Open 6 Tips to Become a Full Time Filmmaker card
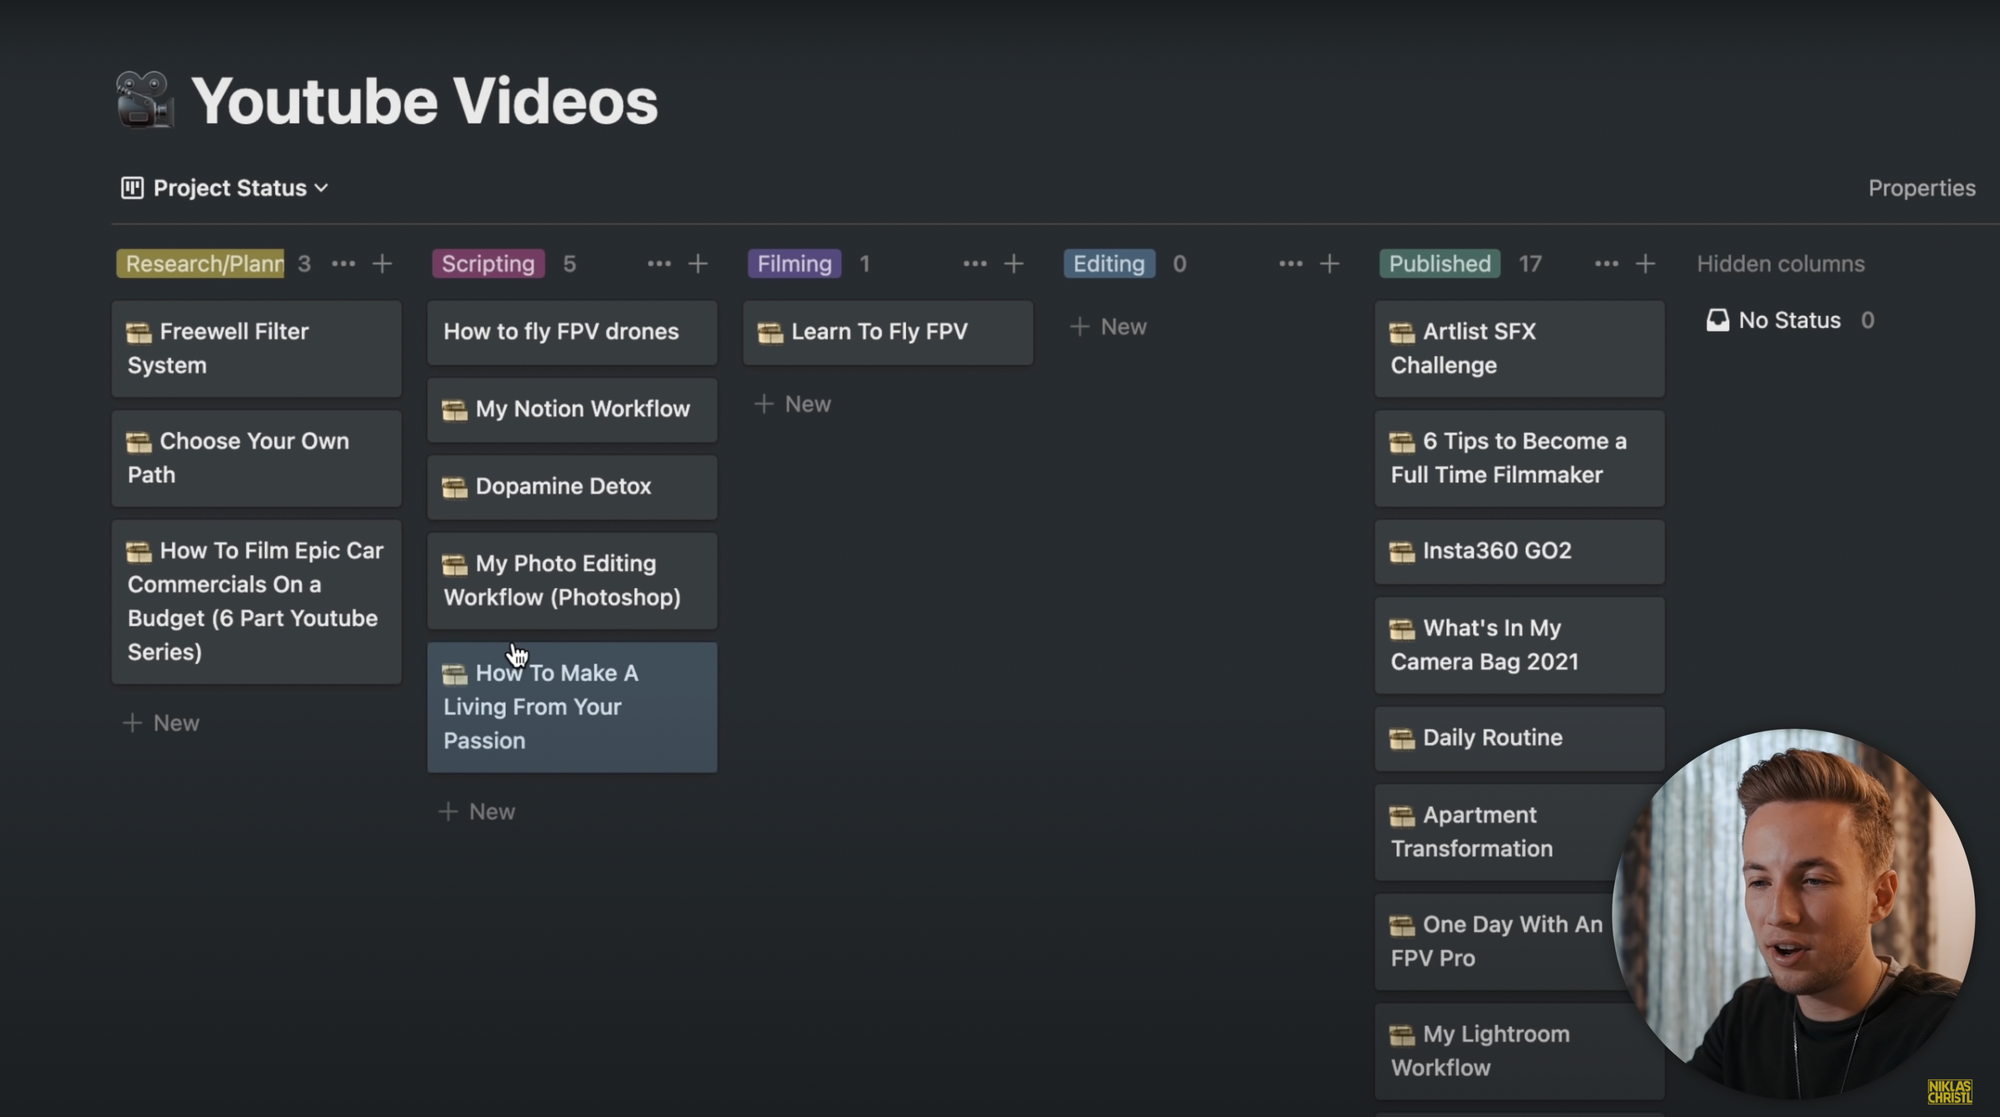The image size is (2000, 1117). [x=1520, y=458]
